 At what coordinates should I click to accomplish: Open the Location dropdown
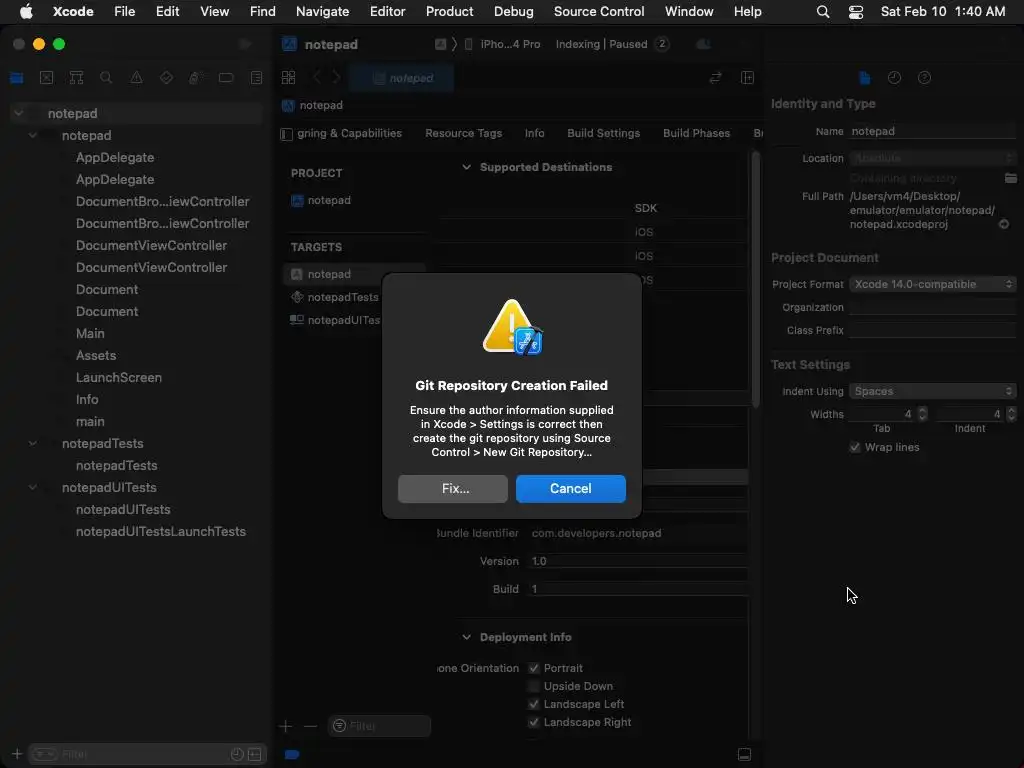pos(932,158)
